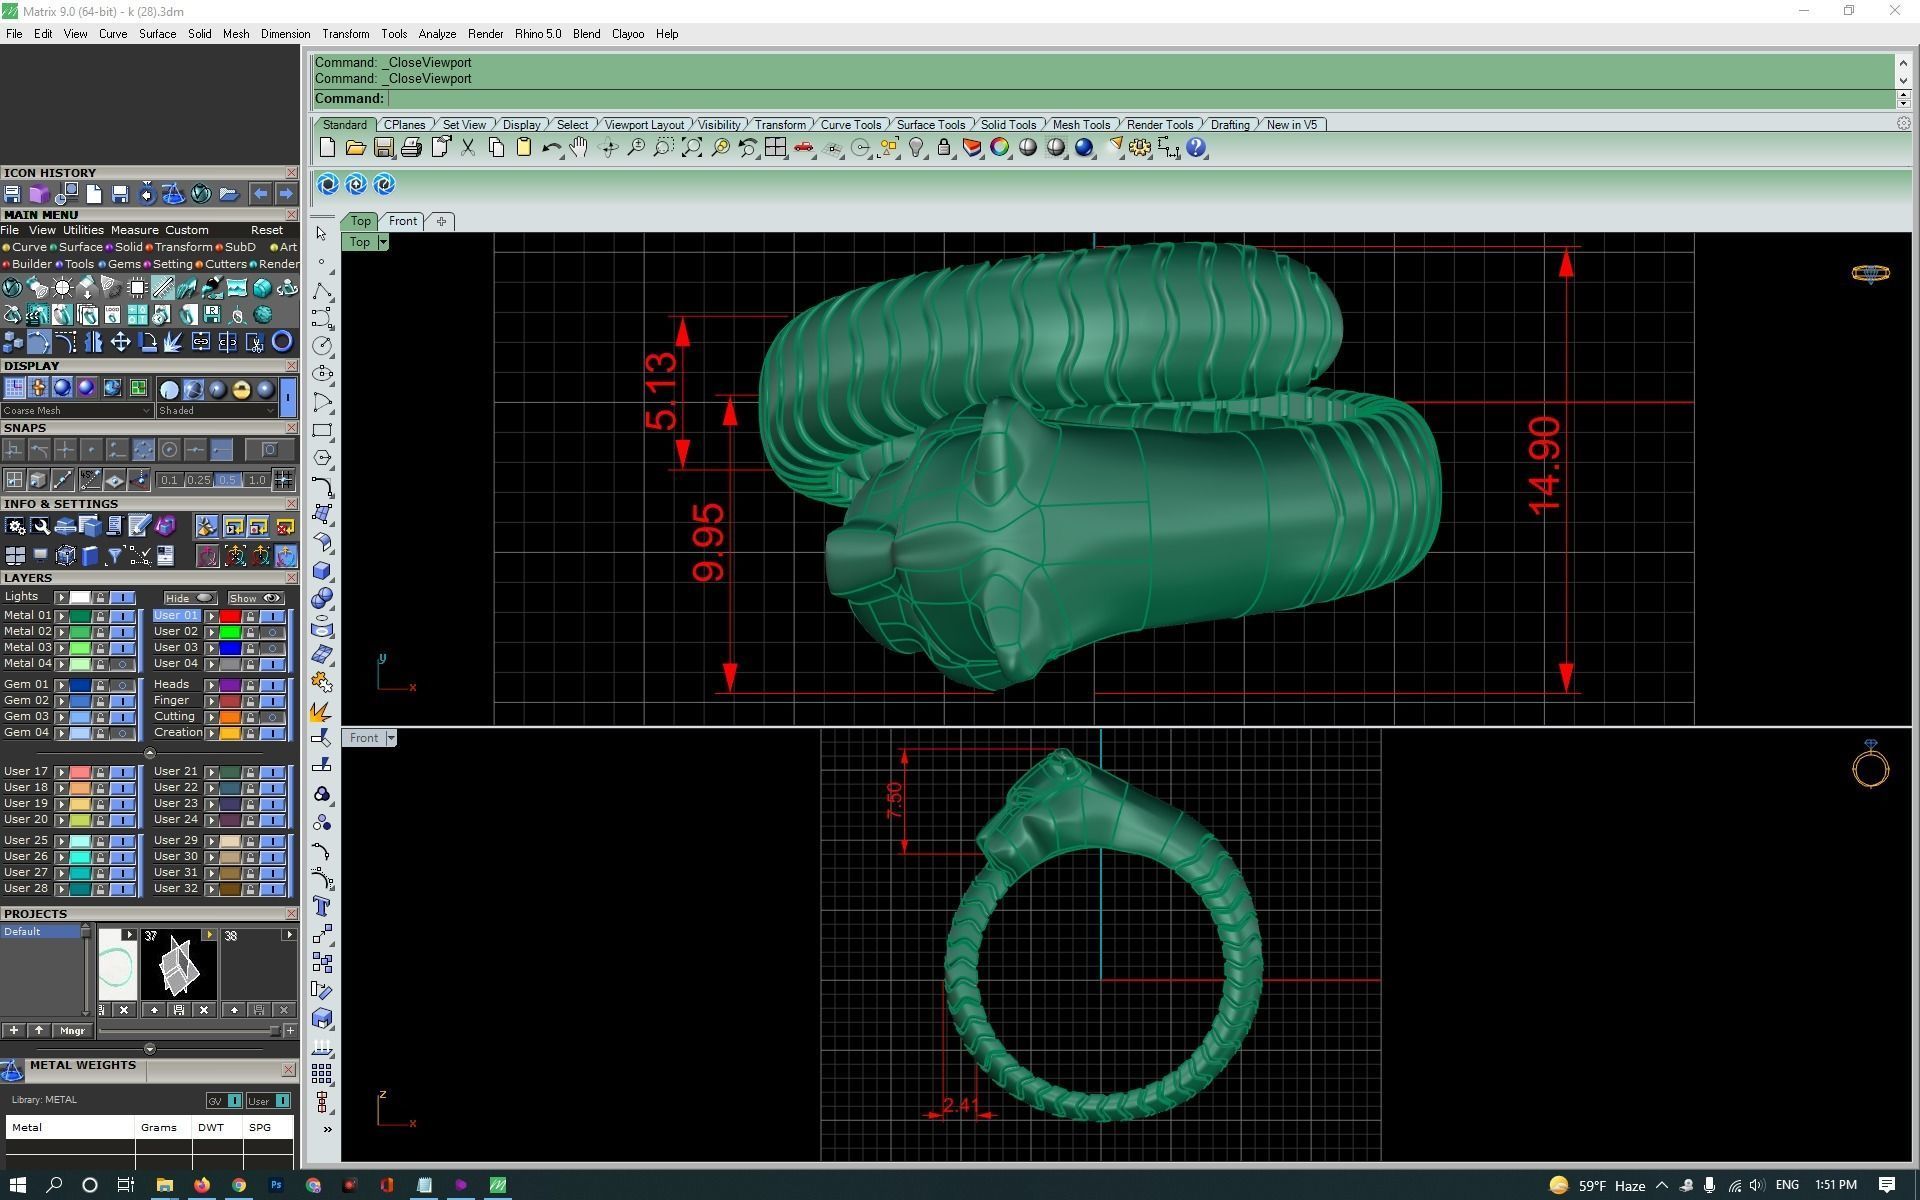Screen dimensions: 1920x1200
Task: Select the Rectangle tool in side toolbar
Action: pos(322,431)
